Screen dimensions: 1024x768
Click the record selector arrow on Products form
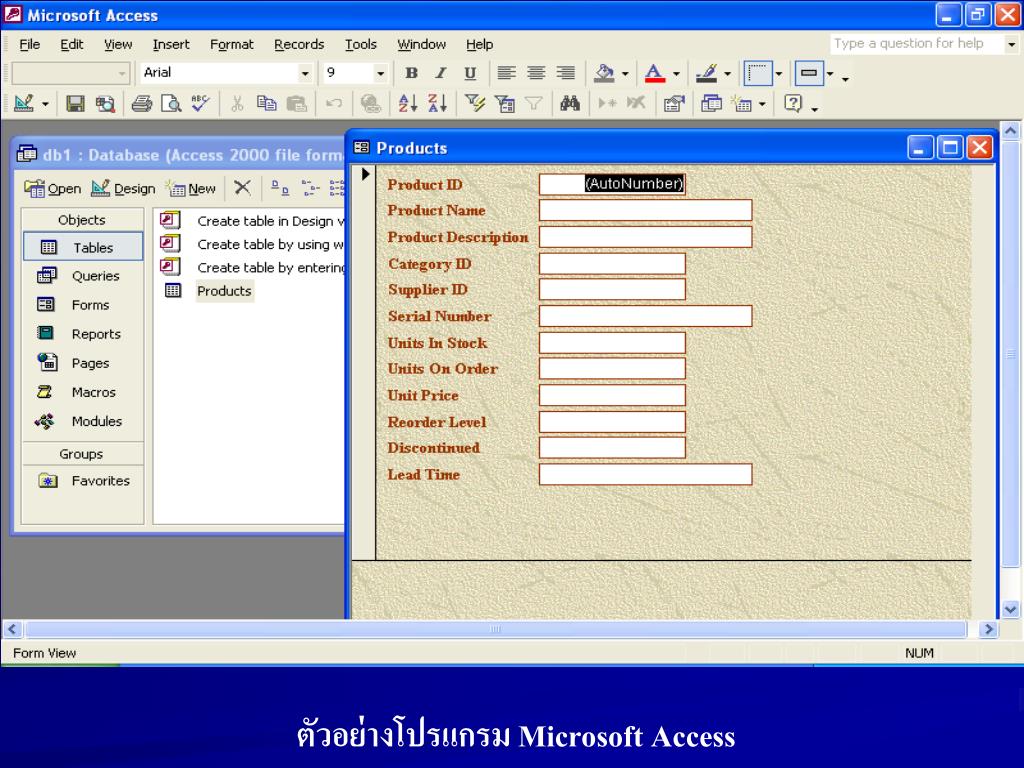[x=365, y=174]
